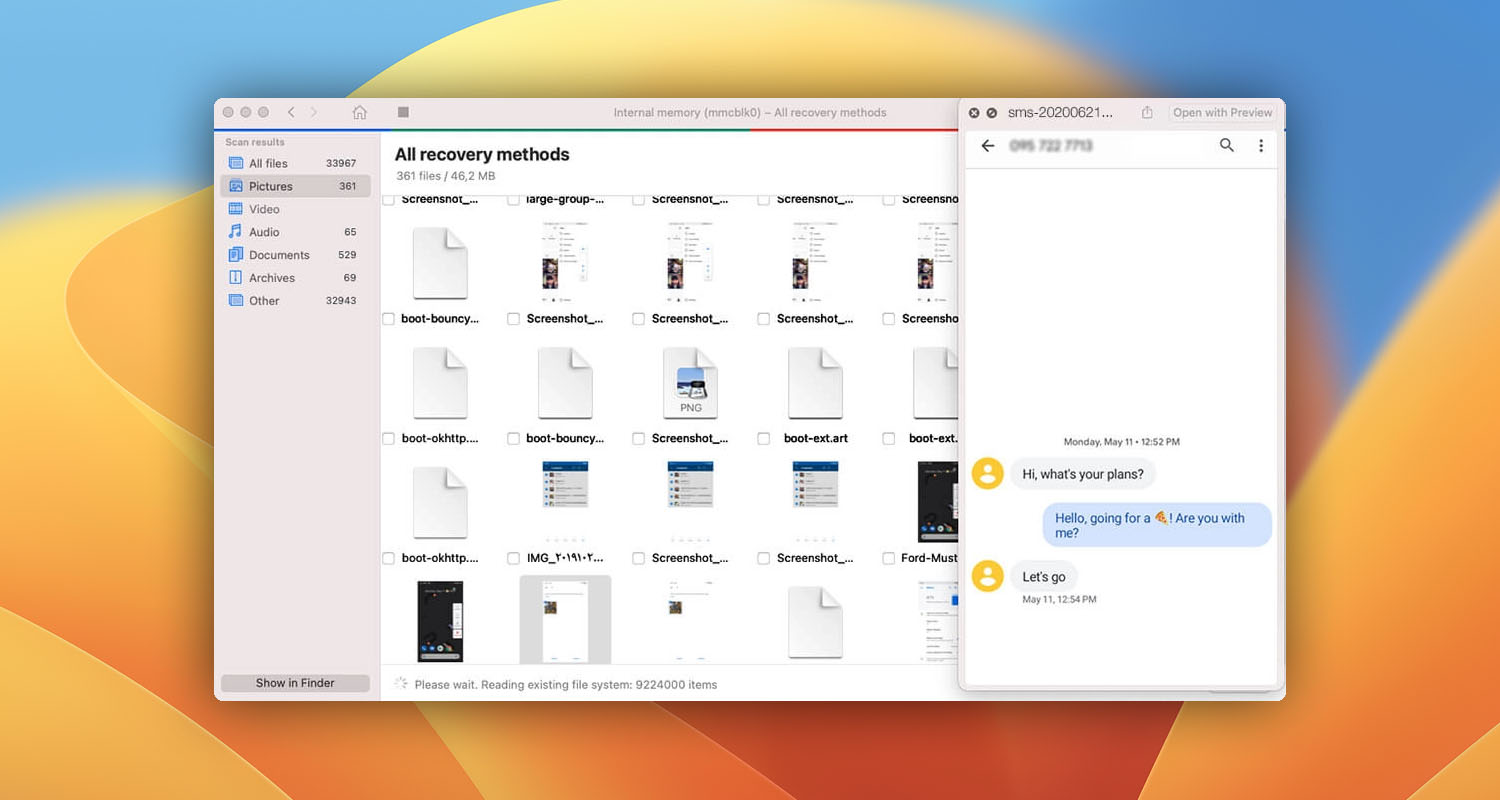Click the 69 count beside Archives
The height and width of the screenshot is (800, 1500).
pyautogui.click(x=350, y=278)
